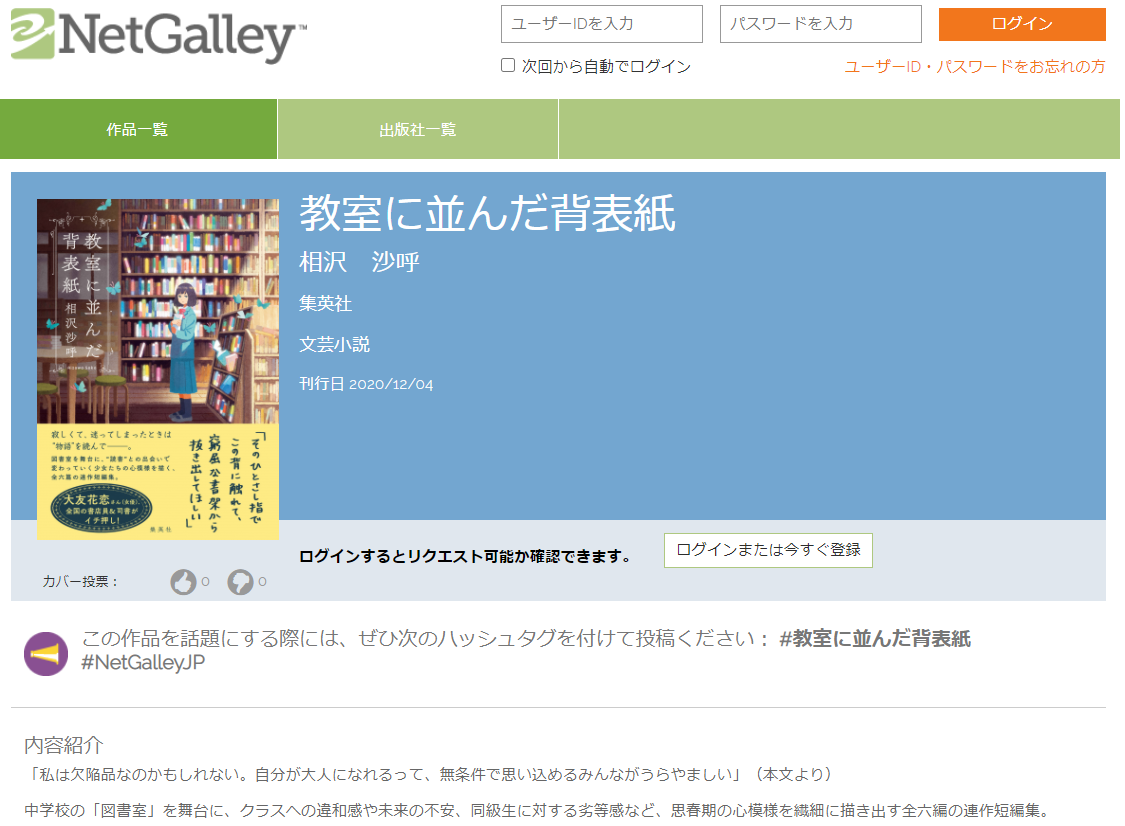Toggle 次回から自動でログイン checkbox

(508, 65)
